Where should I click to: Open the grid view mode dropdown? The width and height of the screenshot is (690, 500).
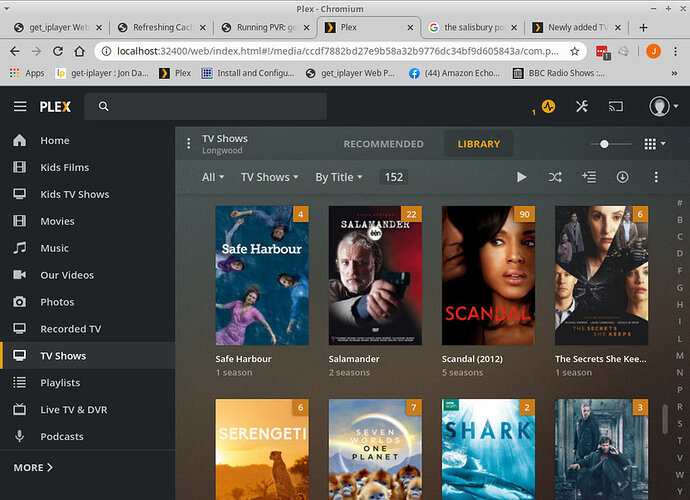654,144
